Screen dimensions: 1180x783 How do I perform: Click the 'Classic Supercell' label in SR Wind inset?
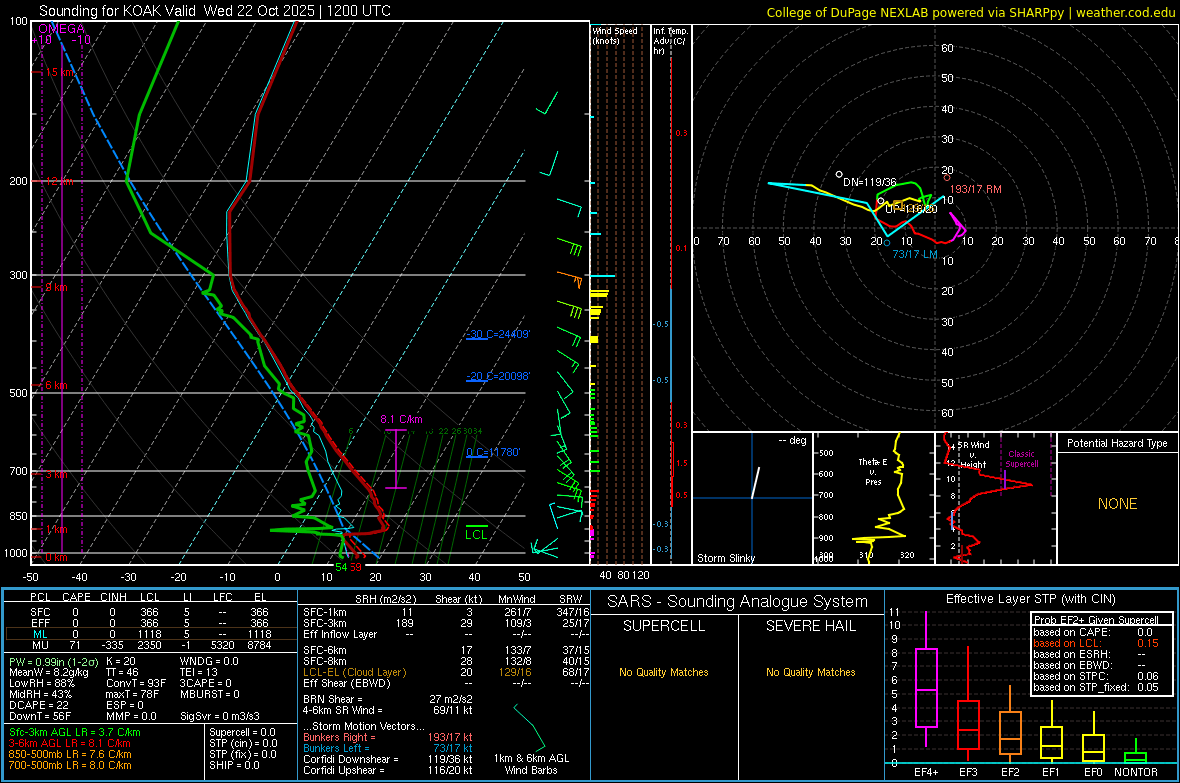[1021, 459]
